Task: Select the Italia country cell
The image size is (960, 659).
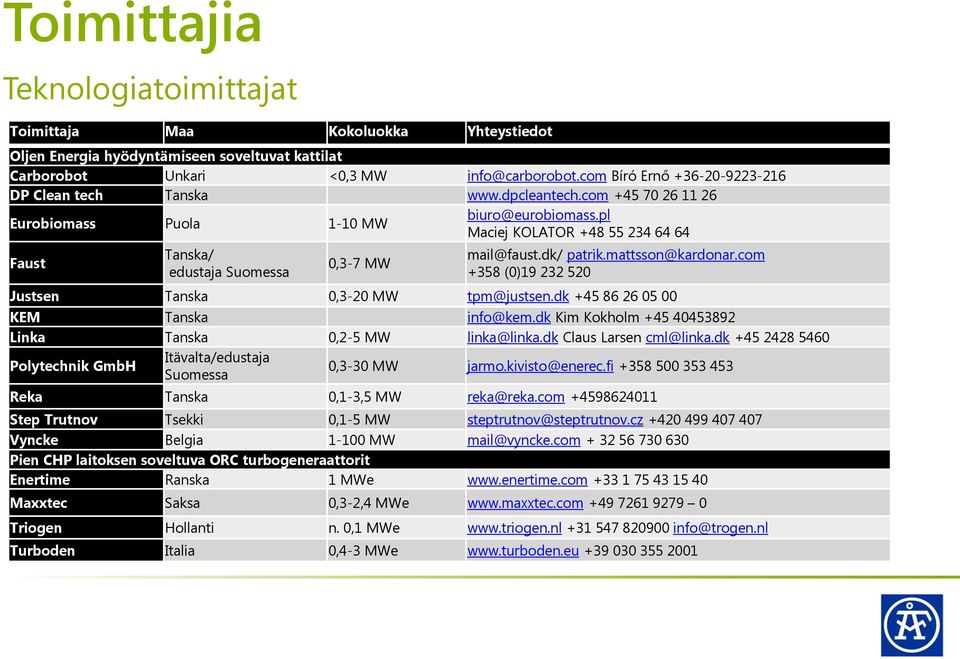Action: click(x=245, y=551)
